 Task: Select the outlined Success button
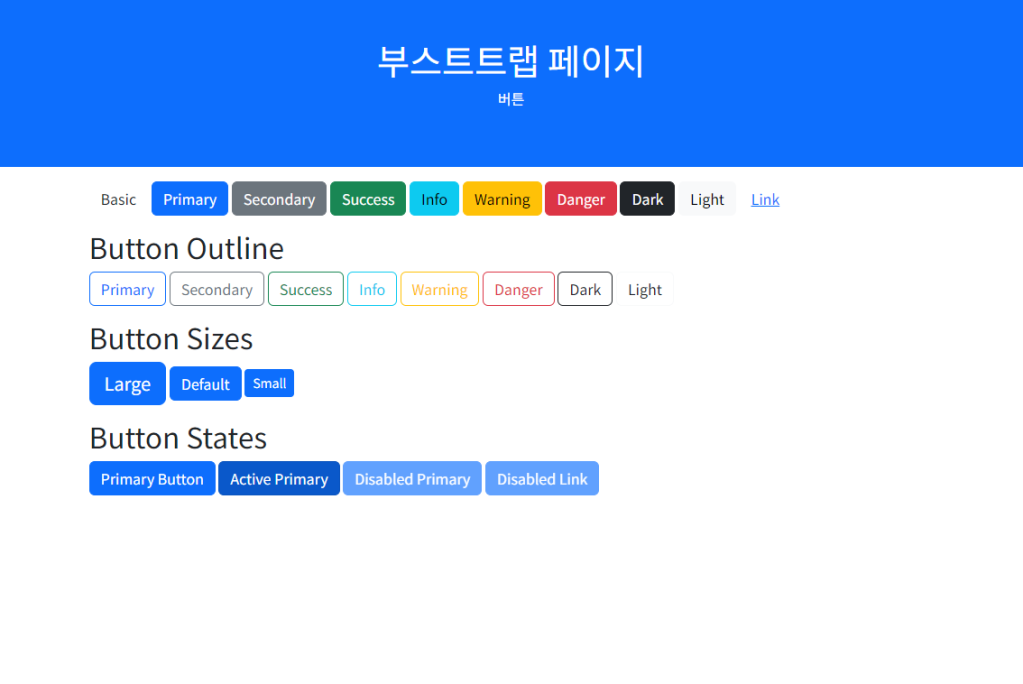click(305, 289)
